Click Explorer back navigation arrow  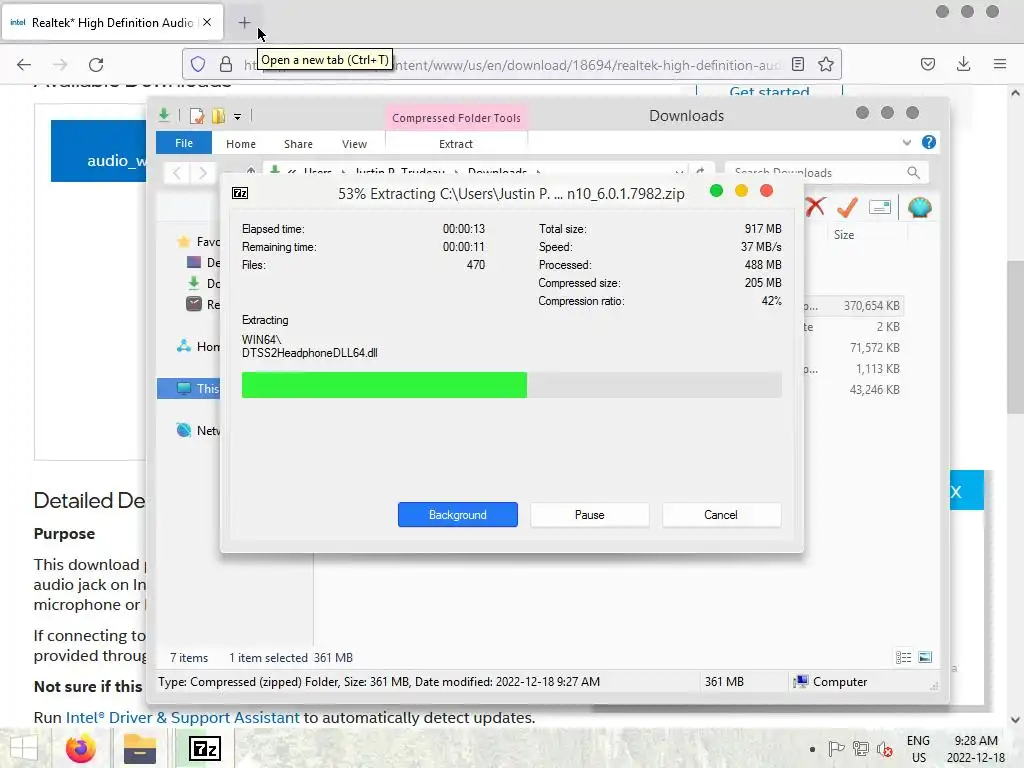point(176,172)
